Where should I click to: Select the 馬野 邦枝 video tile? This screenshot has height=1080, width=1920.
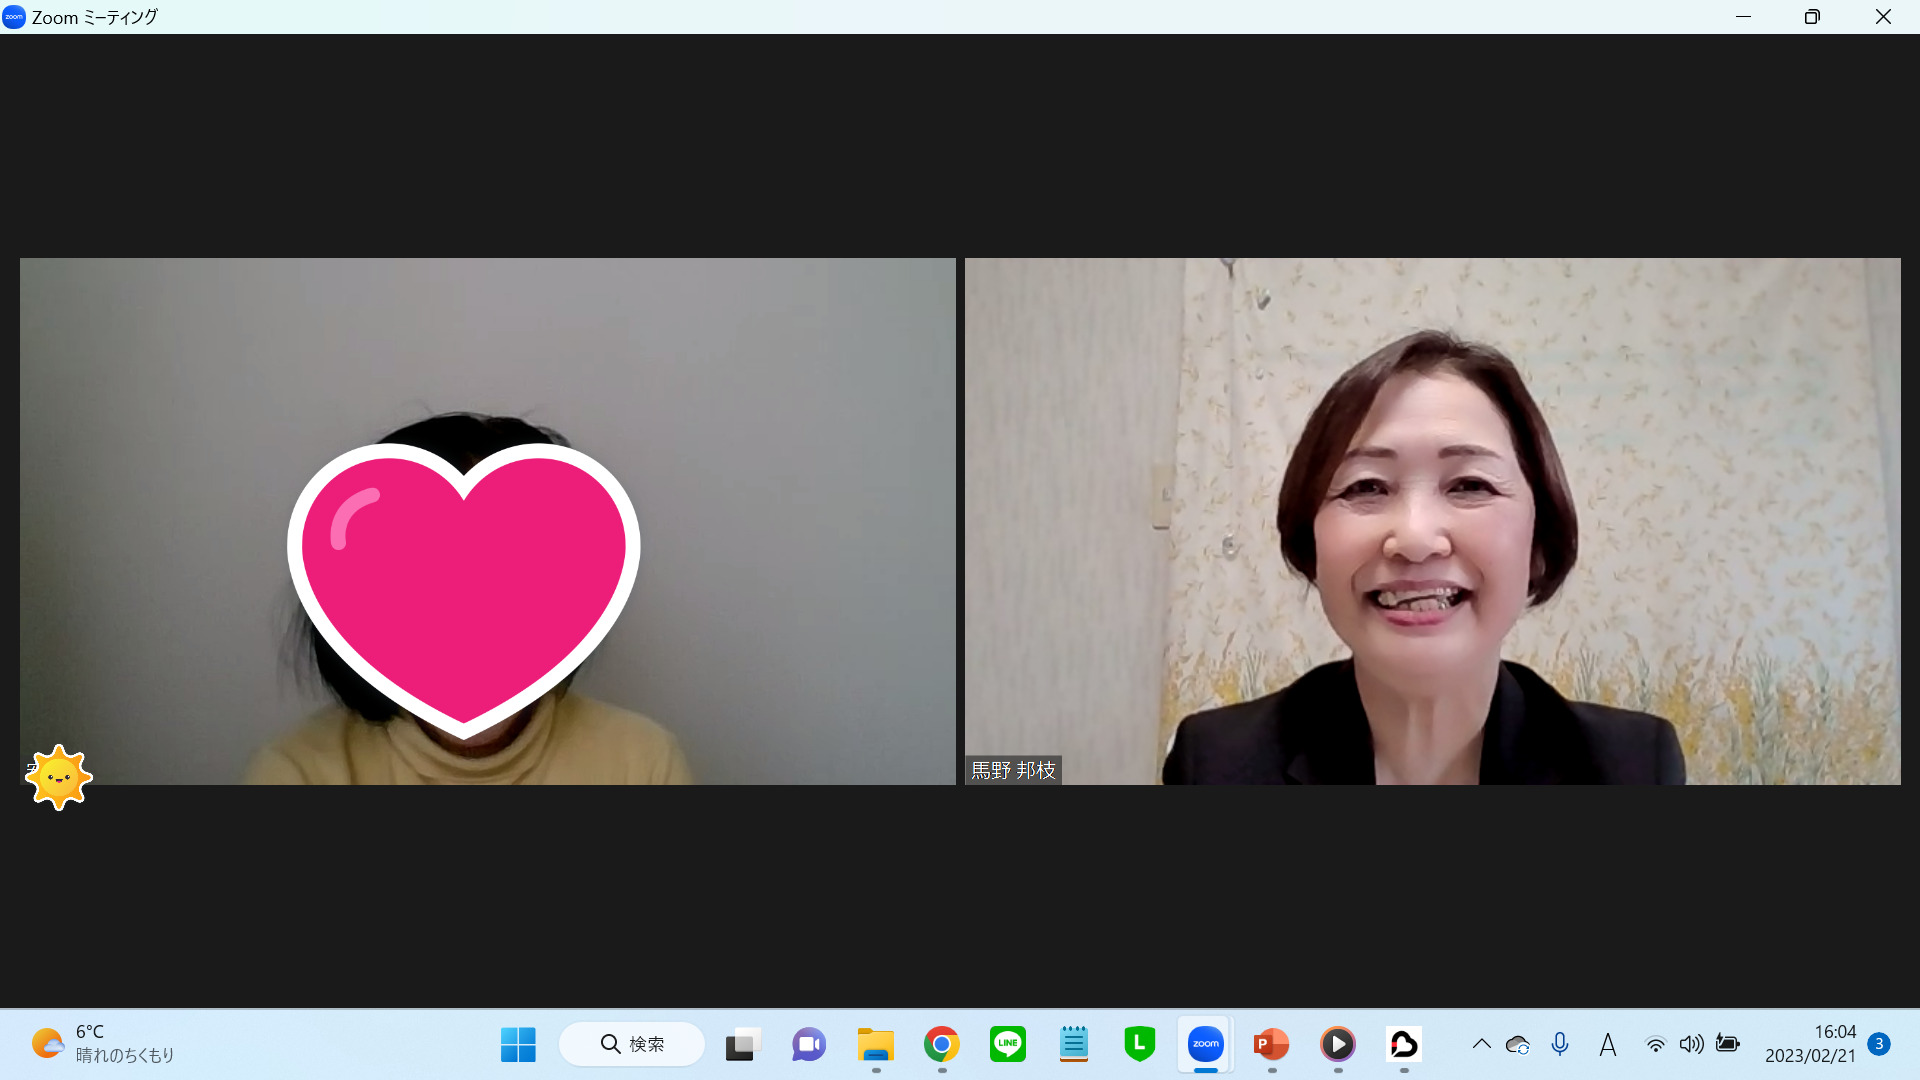coord(1432,521)
